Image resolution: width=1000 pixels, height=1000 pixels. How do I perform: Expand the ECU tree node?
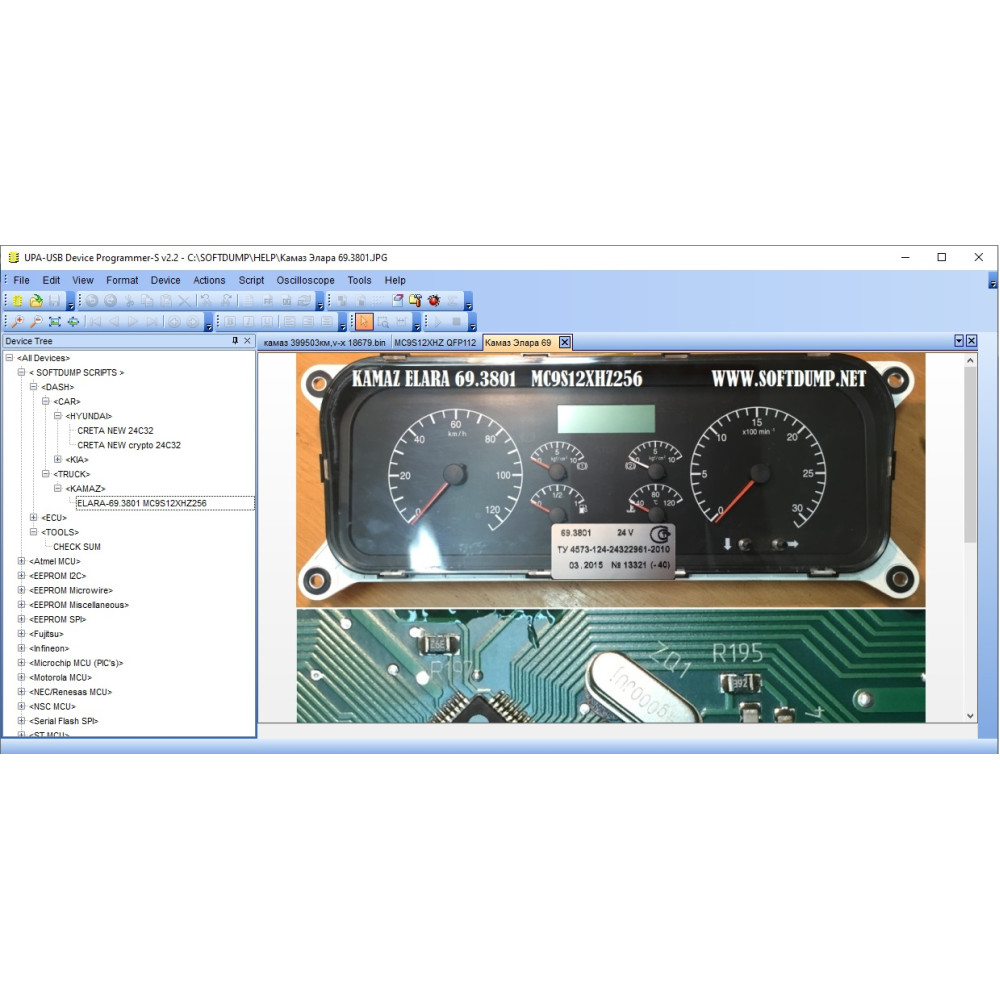(x=34, y=518)
